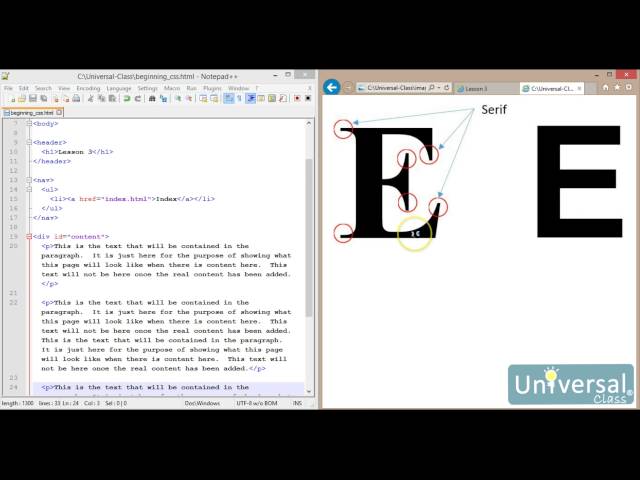
Task: Open Function List from toolbar
Action: coord(283,98)
